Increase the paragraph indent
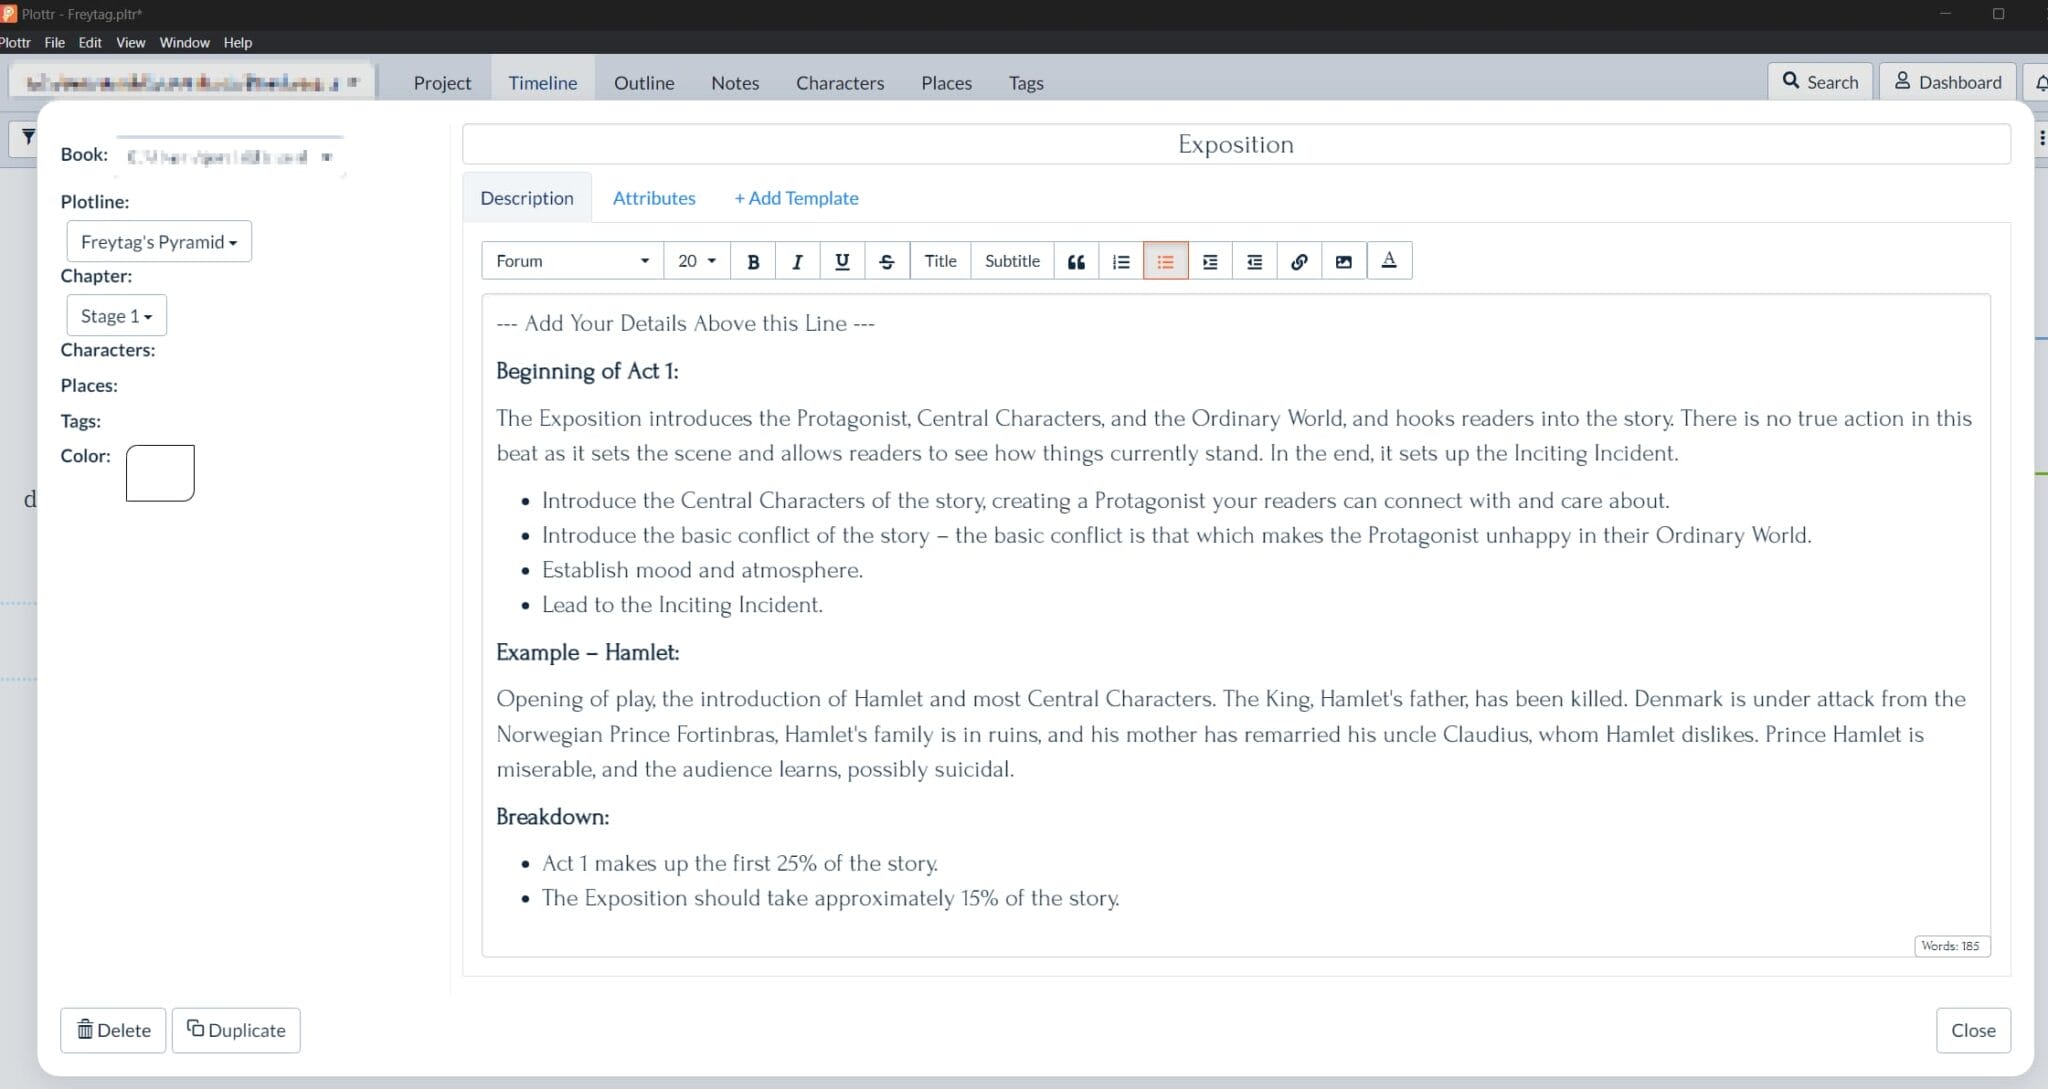The height and width of the screenshot is (1089, 2048). [x=1210, y=261]
